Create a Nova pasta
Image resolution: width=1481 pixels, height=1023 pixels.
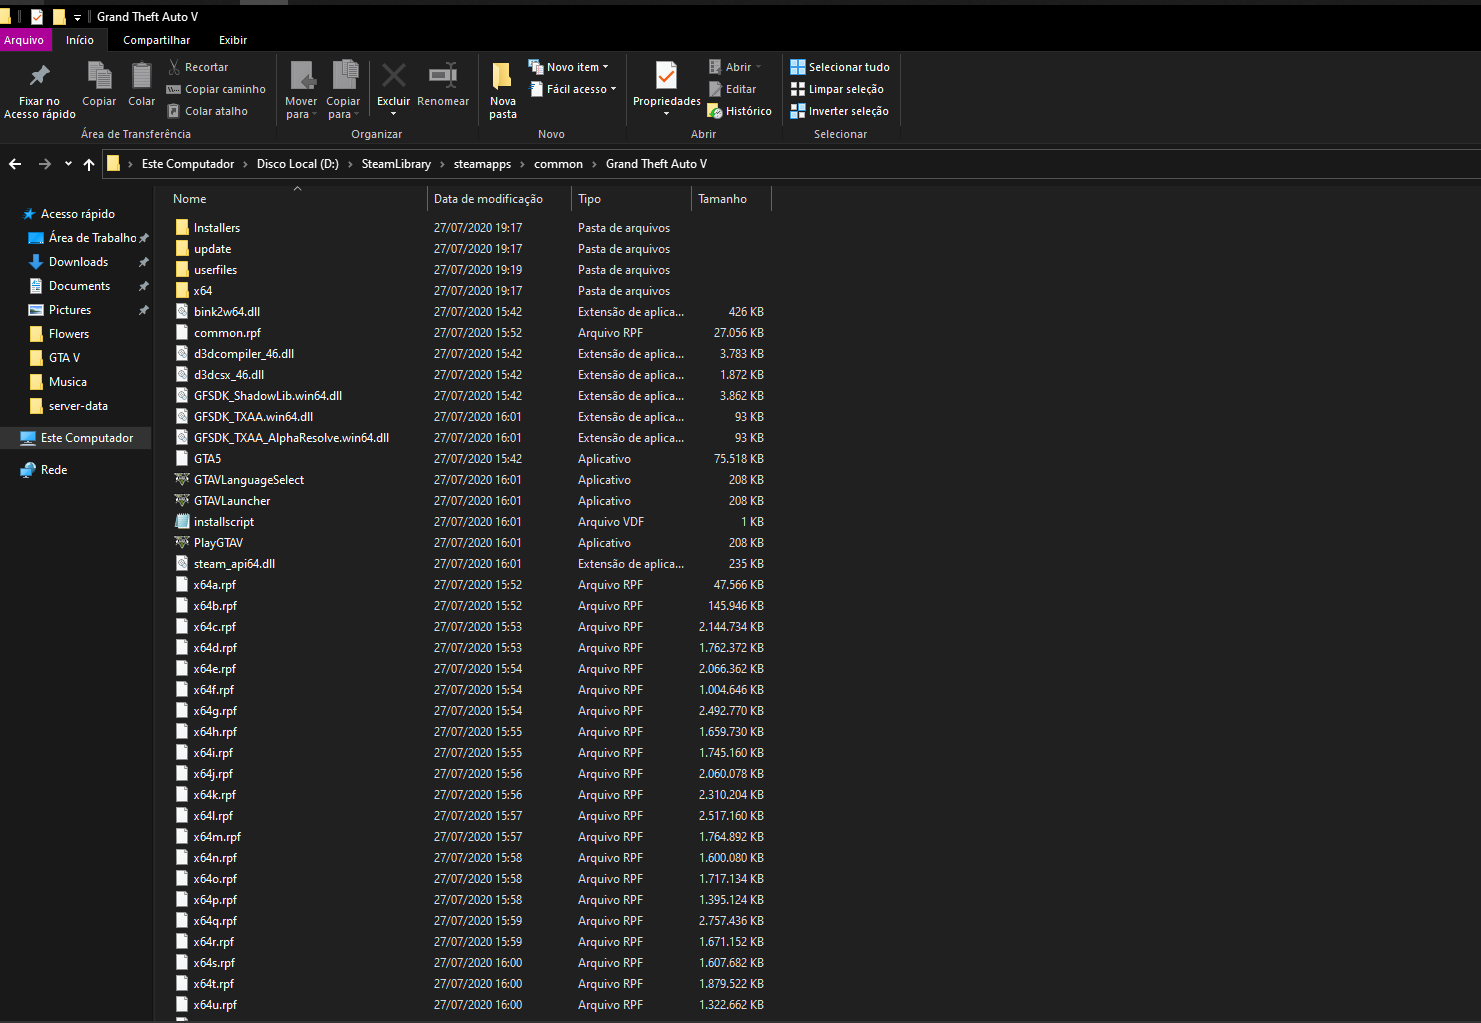click(503, 91)
